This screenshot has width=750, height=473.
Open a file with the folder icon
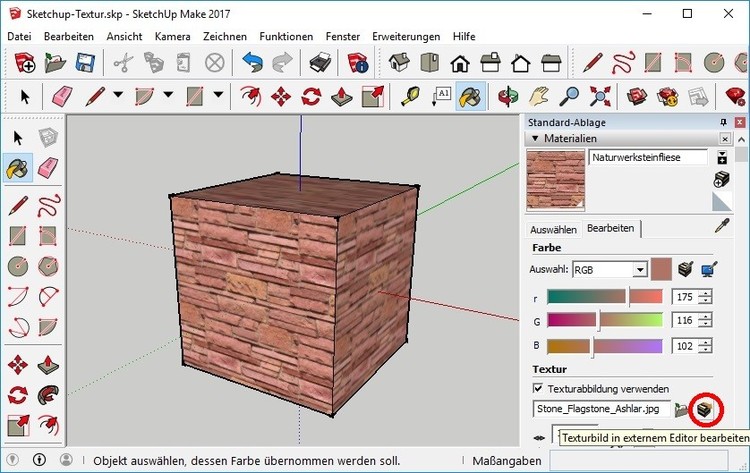tap(55, 63)
